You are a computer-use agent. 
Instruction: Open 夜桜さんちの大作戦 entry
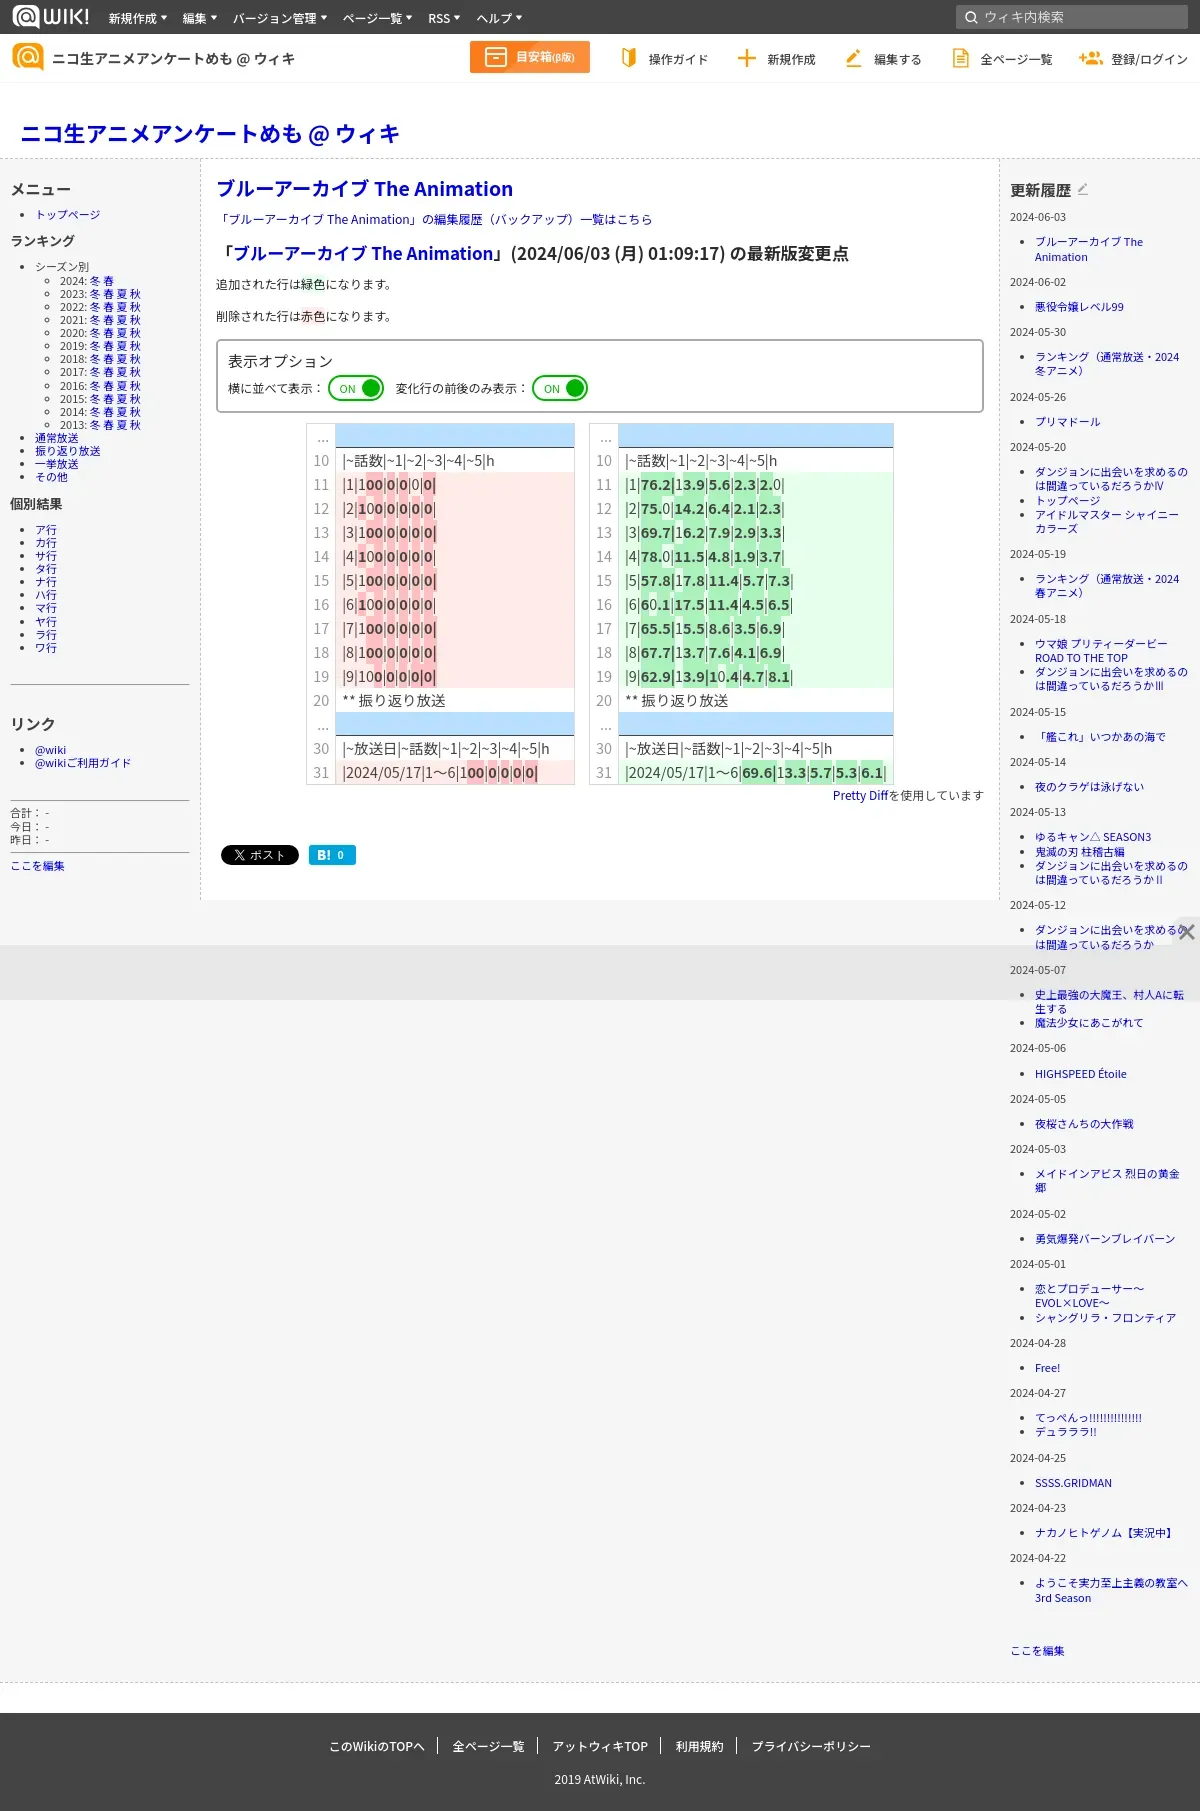point(1084,1124)
